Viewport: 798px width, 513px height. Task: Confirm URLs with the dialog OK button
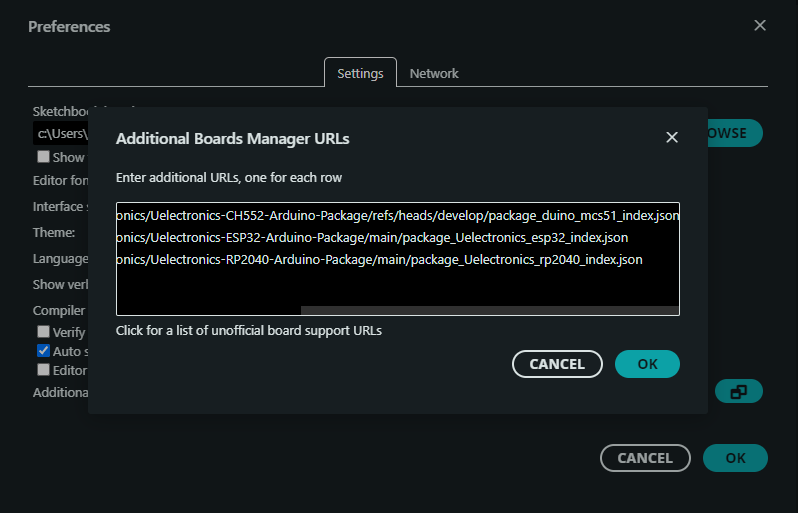pyautogui.click(x=647, y=364)
